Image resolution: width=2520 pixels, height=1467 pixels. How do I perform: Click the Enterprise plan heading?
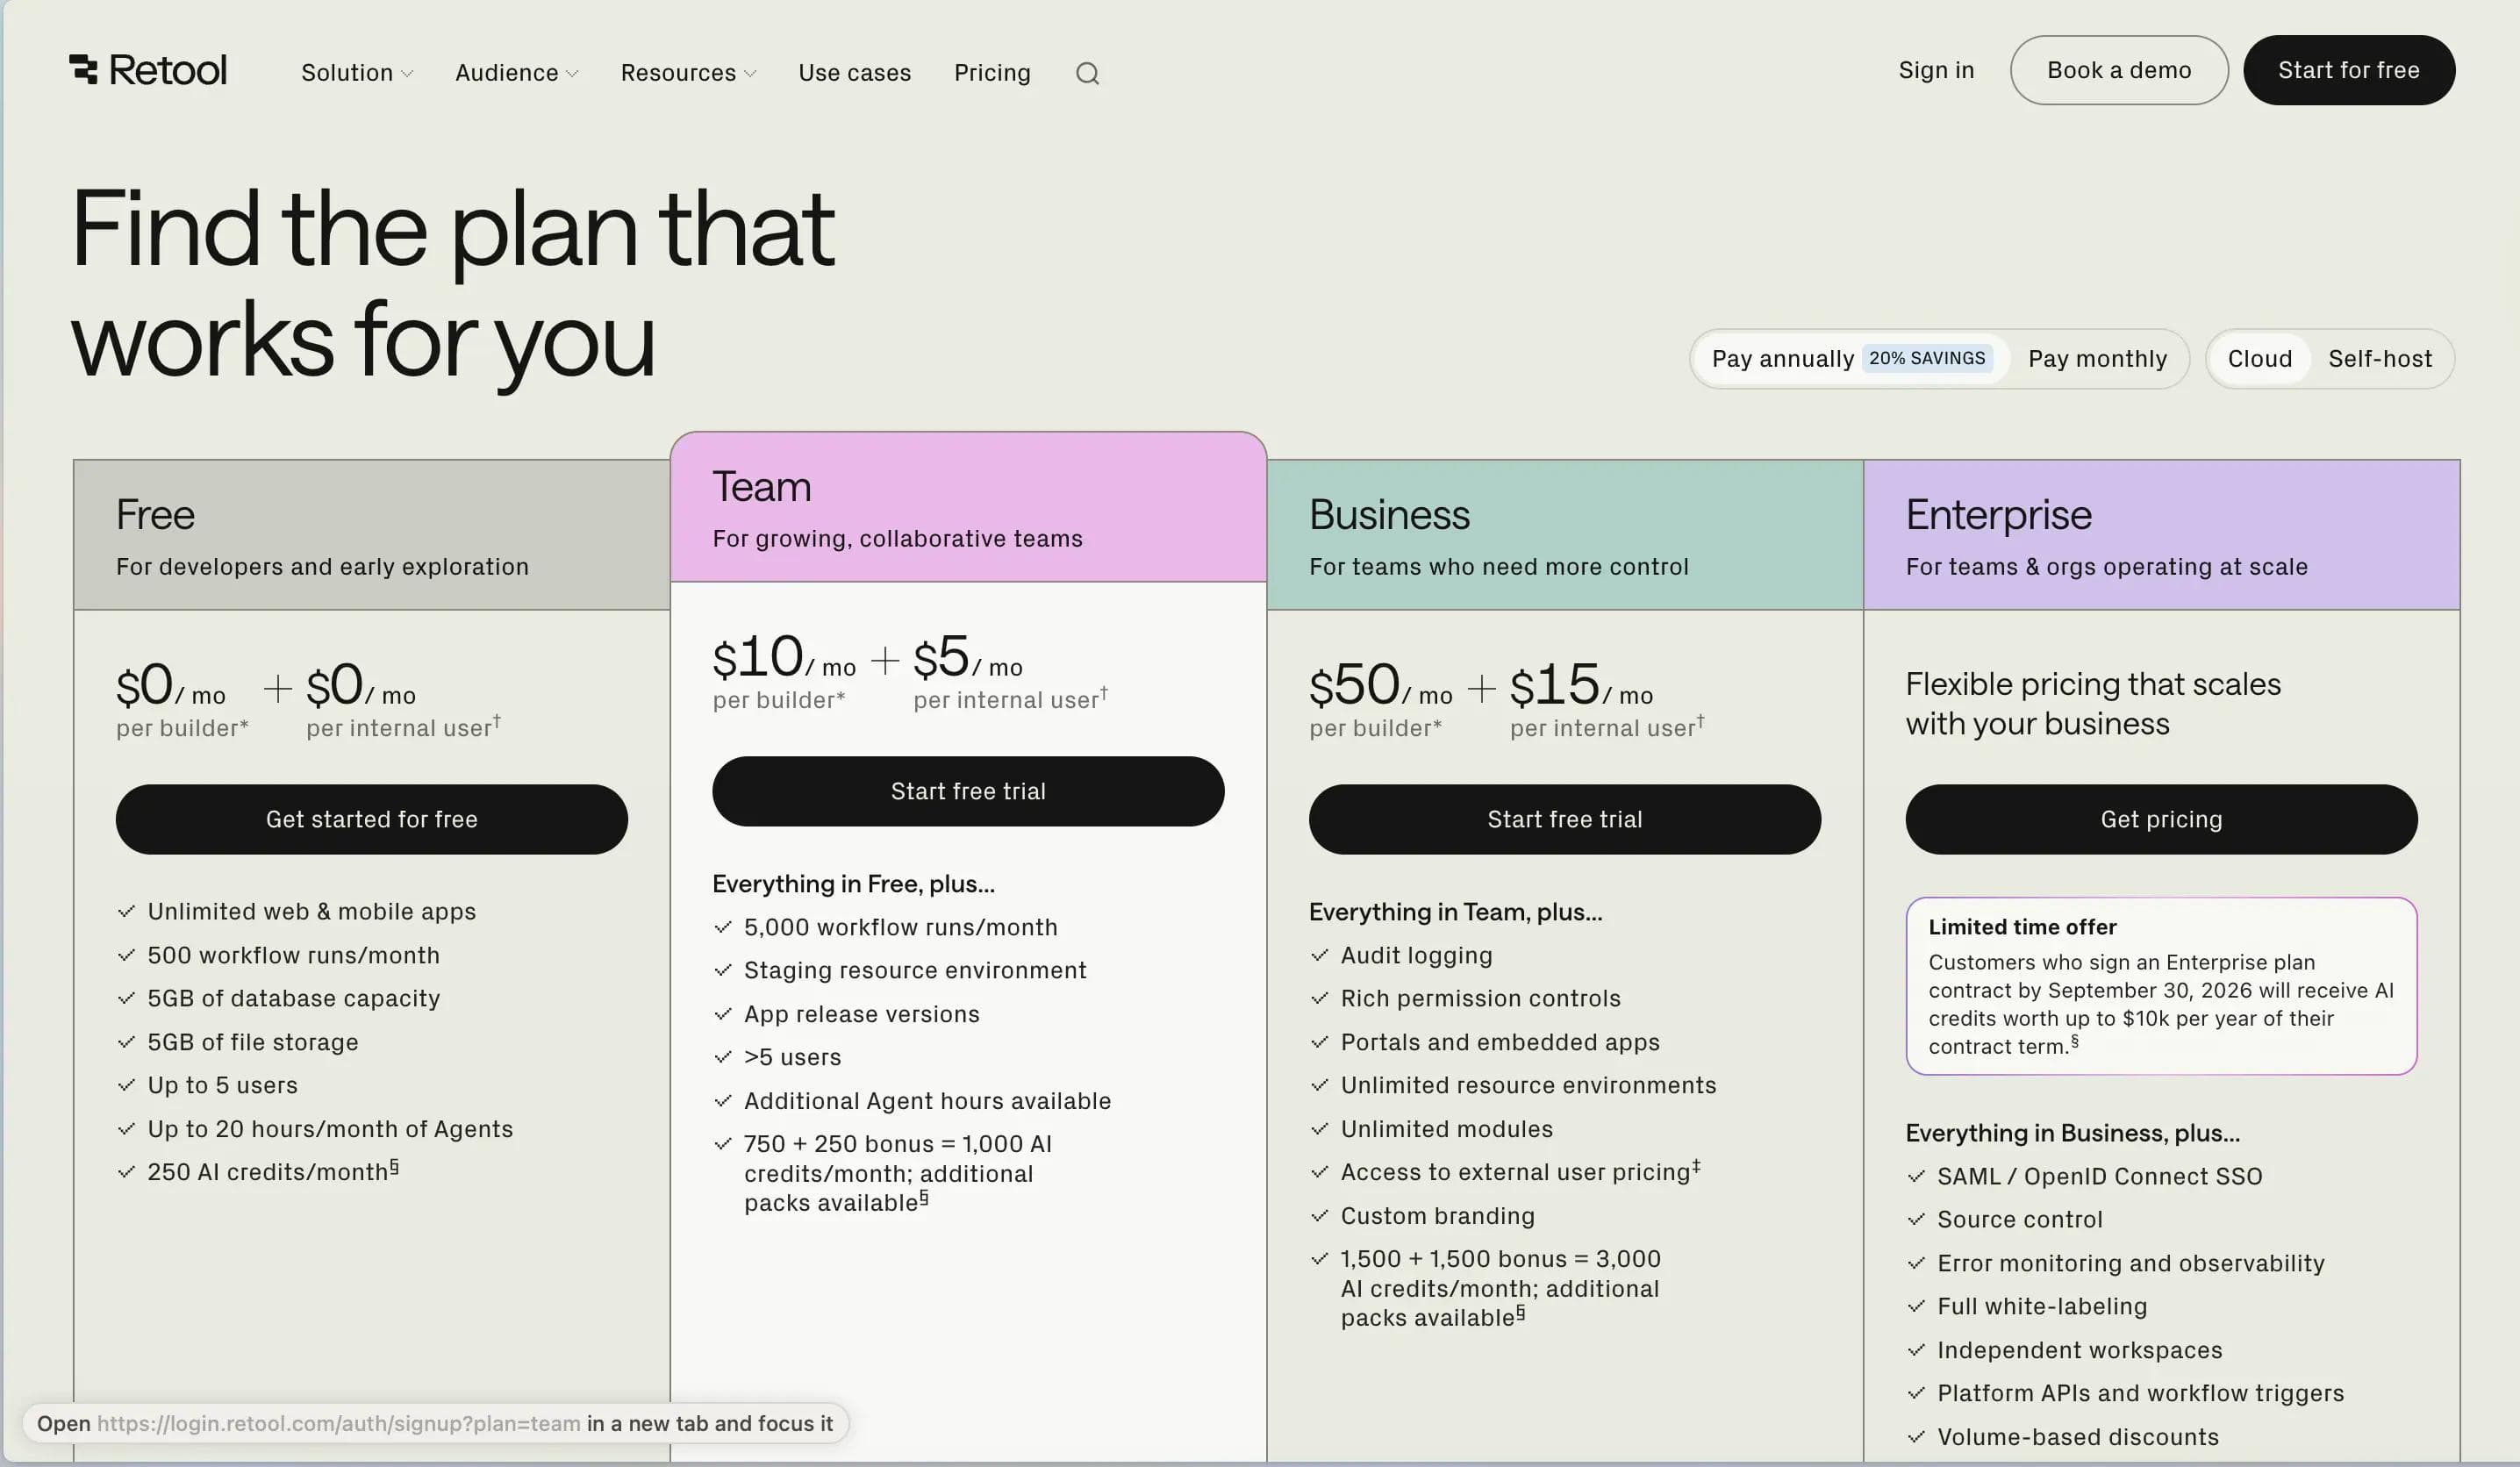tap(1998, 515)
